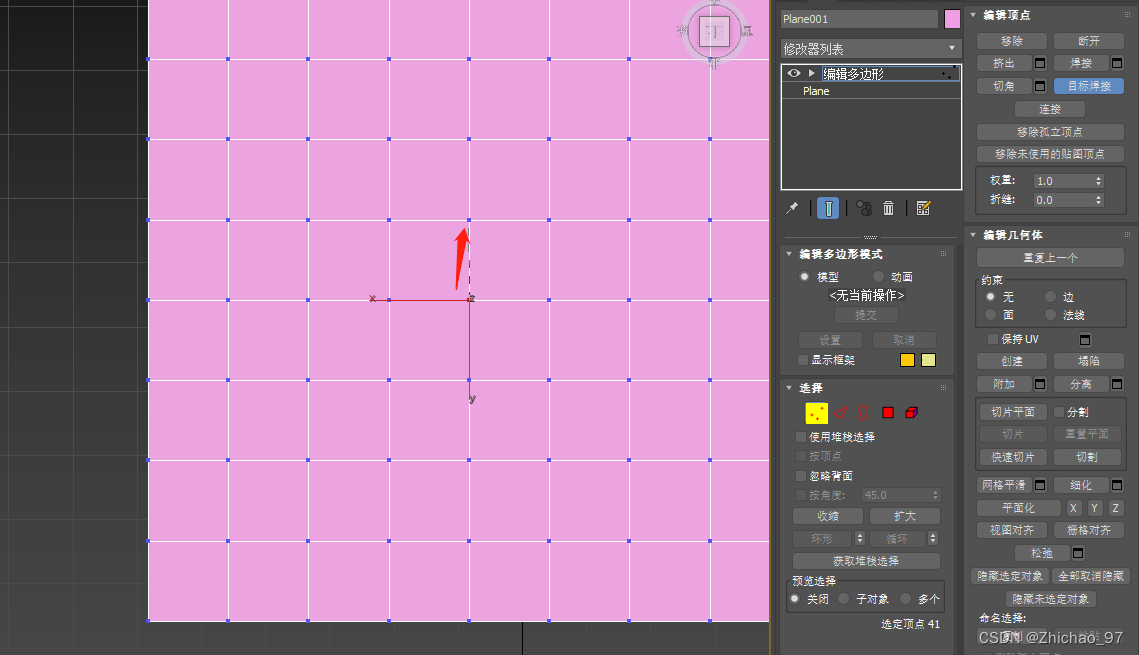This screenshot has height=655, width=1139.
Task: Toggle eye visibility of 编辑多边形 modifier
Action: click(x=793, y=73)
